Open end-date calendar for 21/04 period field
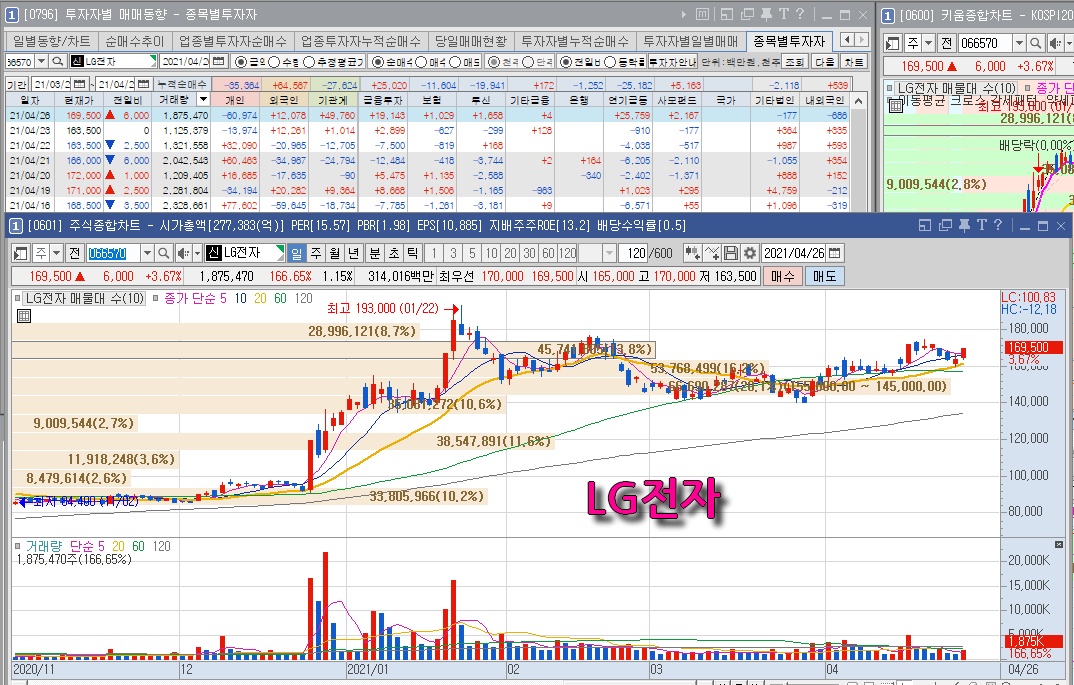The height and width of the screenshot is (685, 1074). [x=143, y=84]
